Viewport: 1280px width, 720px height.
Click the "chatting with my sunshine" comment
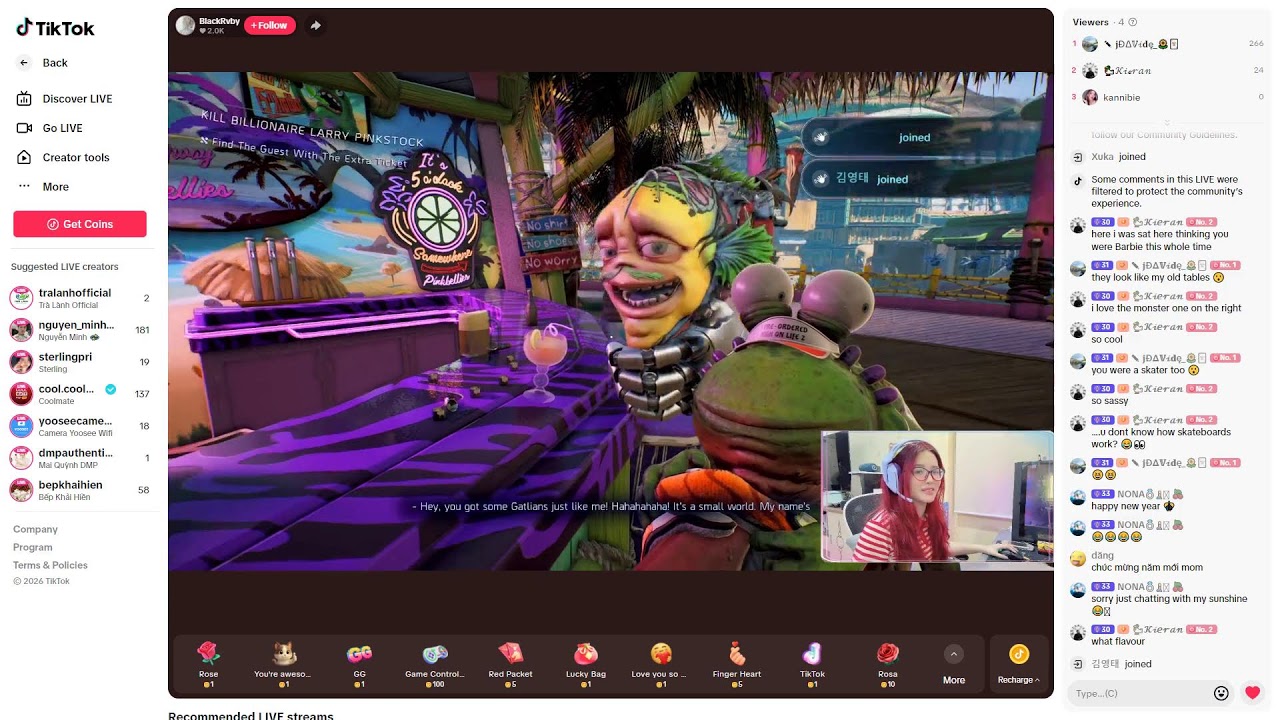point(1169,604)
